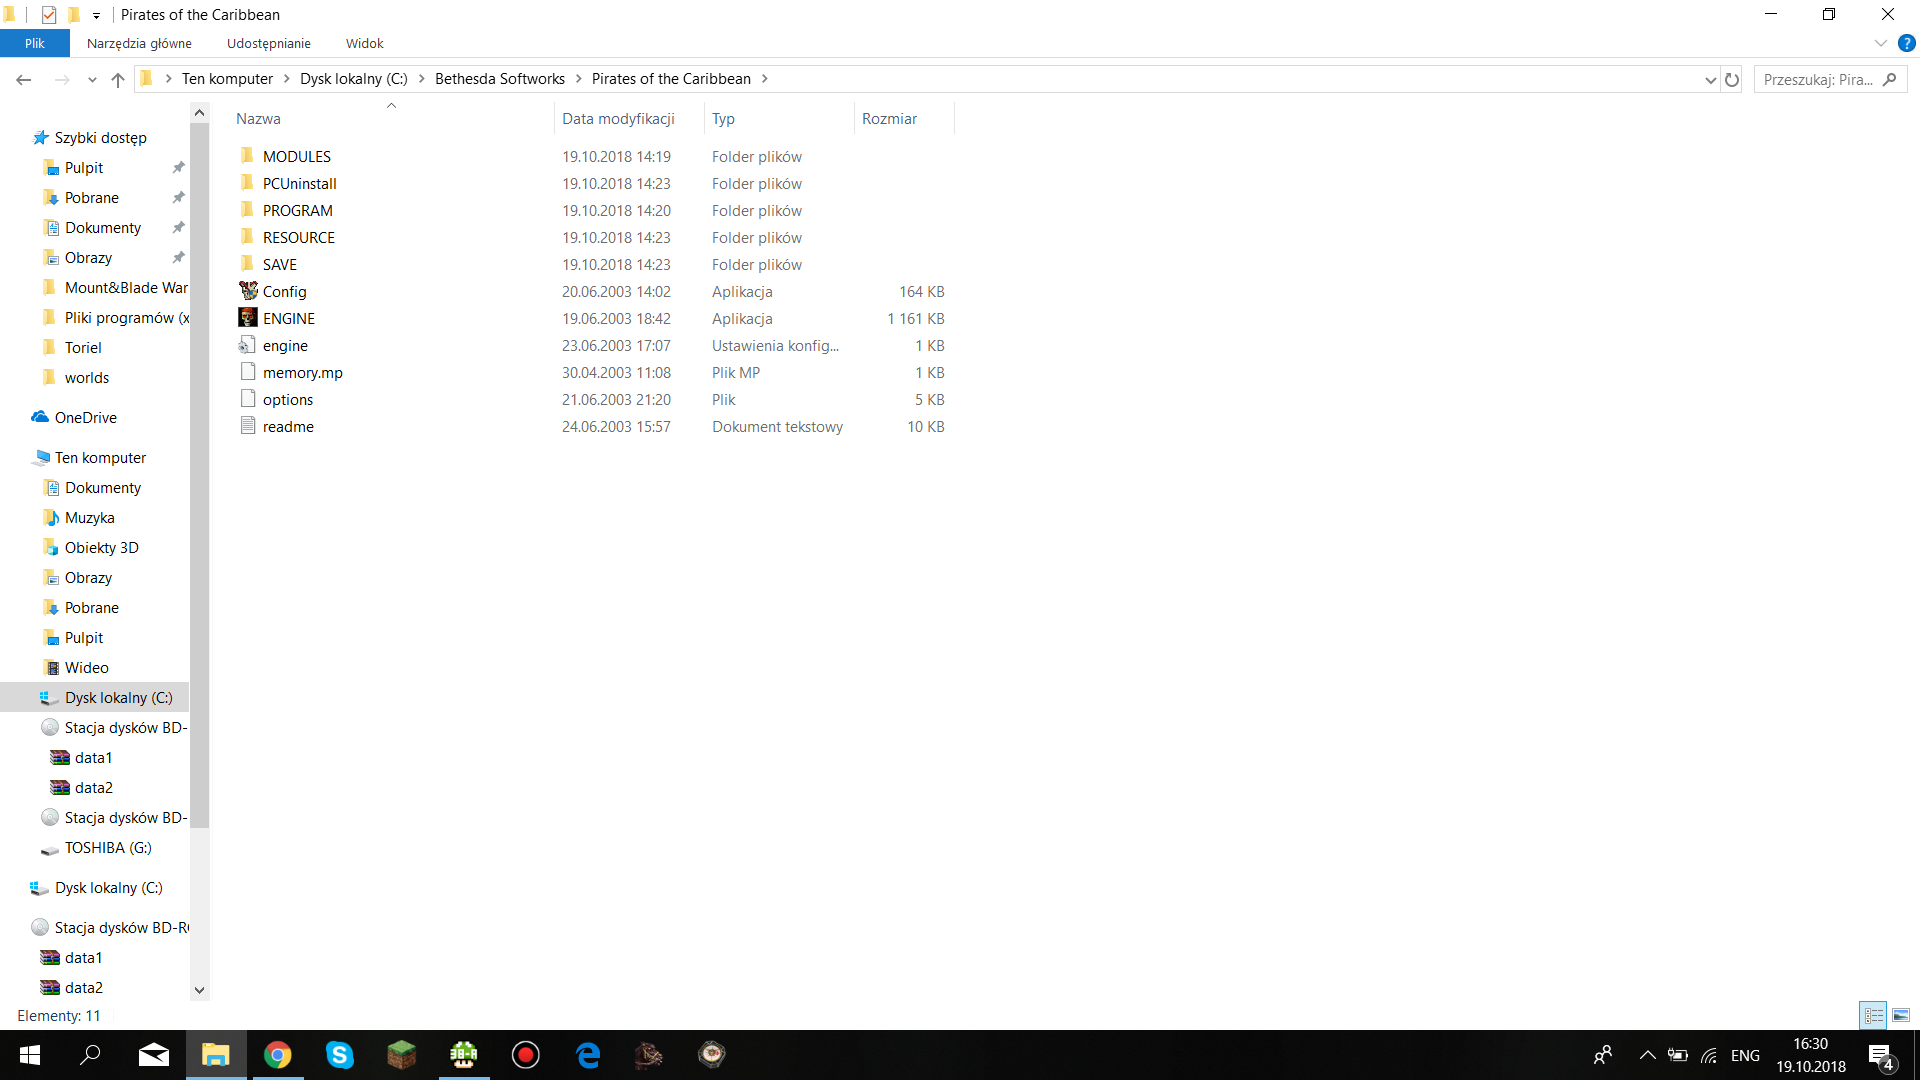Switch to details view layout icon
1920x1080 pixels.
1873,1015
